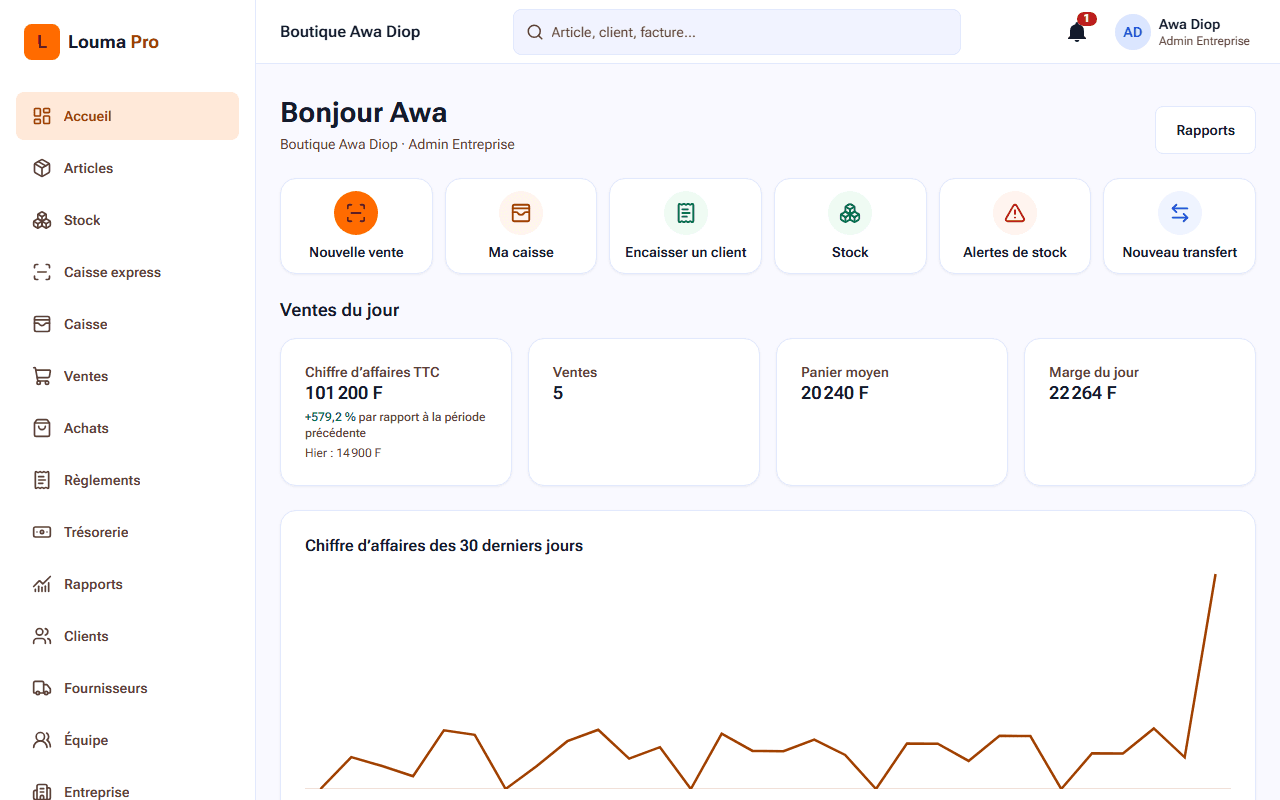Click Ma caisse register icon
Screen dimensions: 1280x800
click(x=521, y=213)
